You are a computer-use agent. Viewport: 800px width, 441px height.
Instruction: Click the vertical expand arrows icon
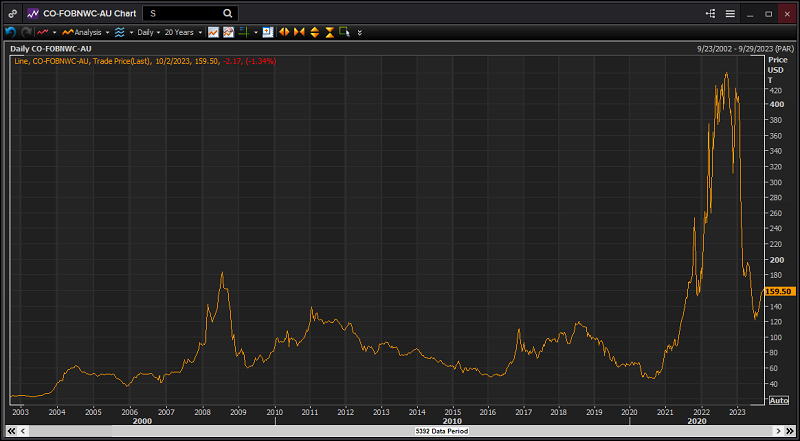tap(315, 32)
